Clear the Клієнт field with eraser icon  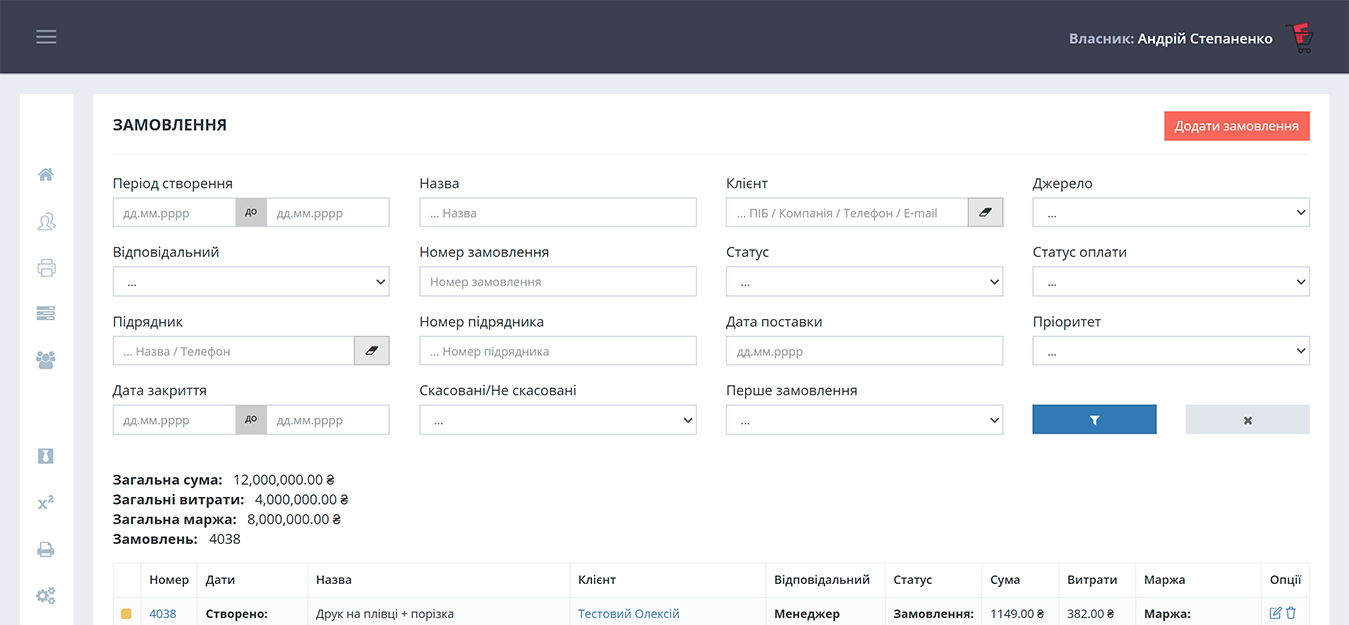(x=985, y=213)
